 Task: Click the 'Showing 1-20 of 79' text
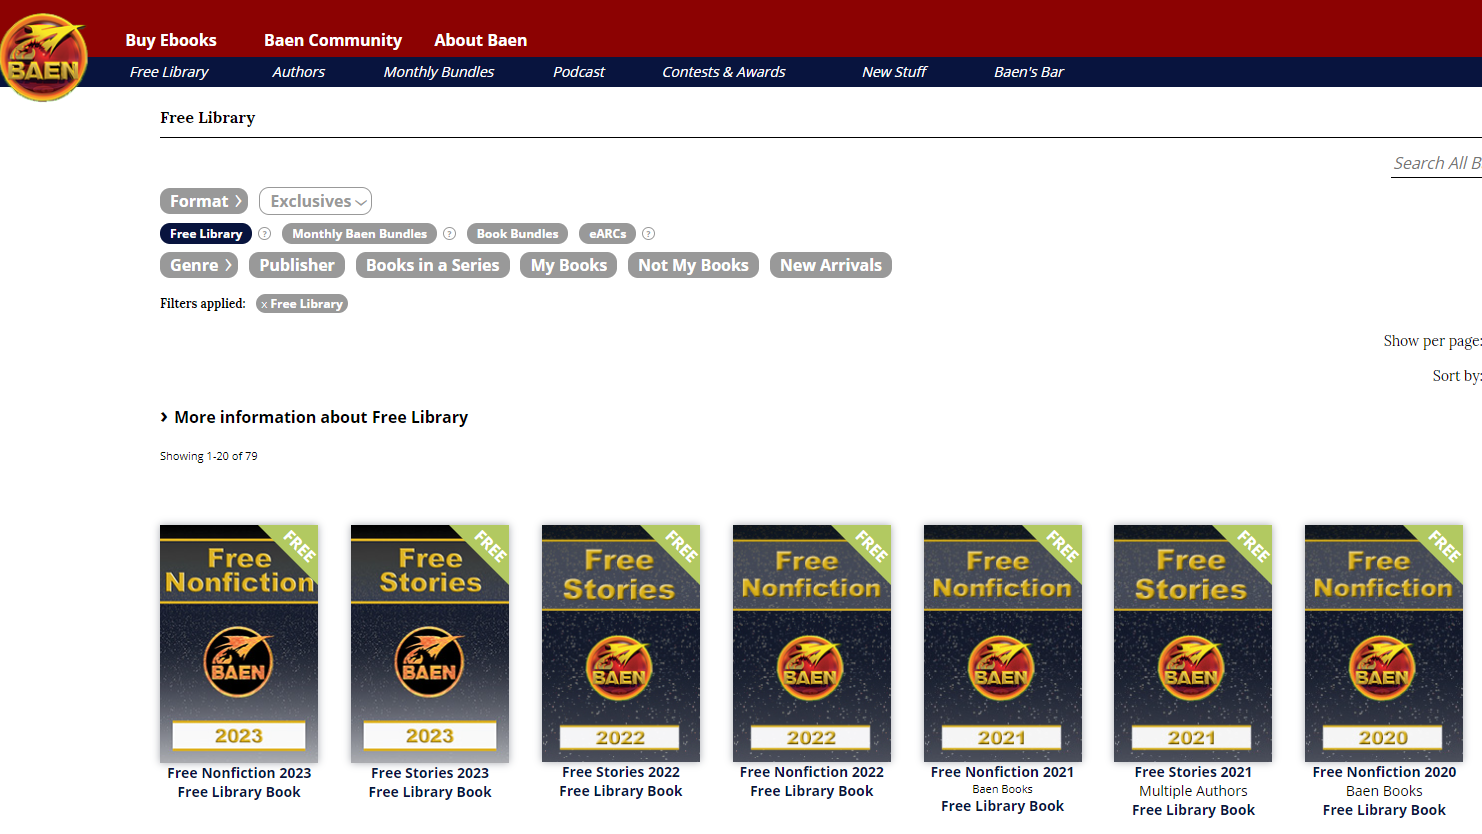pos(209,456)
